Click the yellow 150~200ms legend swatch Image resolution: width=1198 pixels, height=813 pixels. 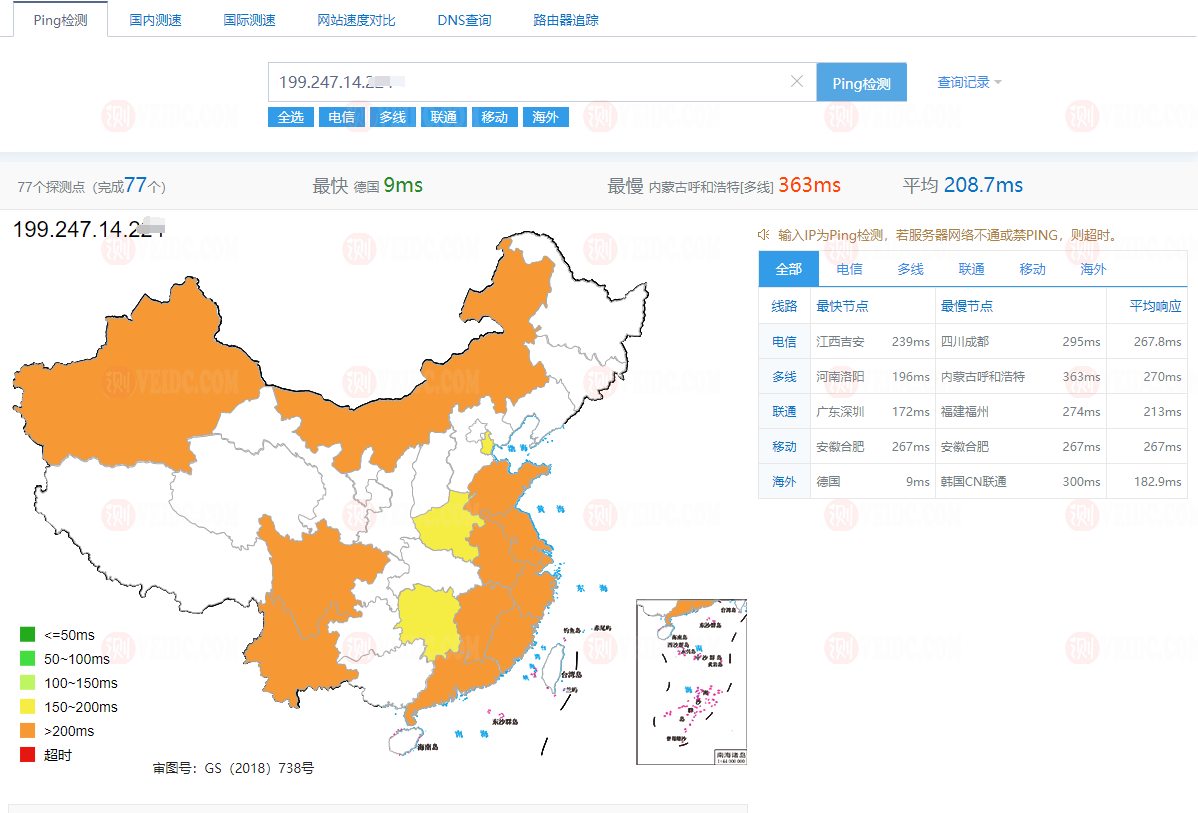[25, 706]
